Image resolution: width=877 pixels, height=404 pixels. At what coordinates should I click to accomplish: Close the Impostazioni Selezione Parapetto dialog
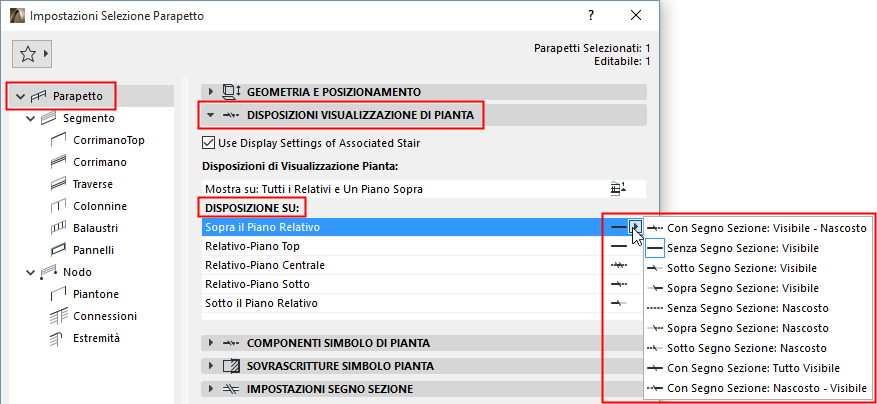pos(636,16)
